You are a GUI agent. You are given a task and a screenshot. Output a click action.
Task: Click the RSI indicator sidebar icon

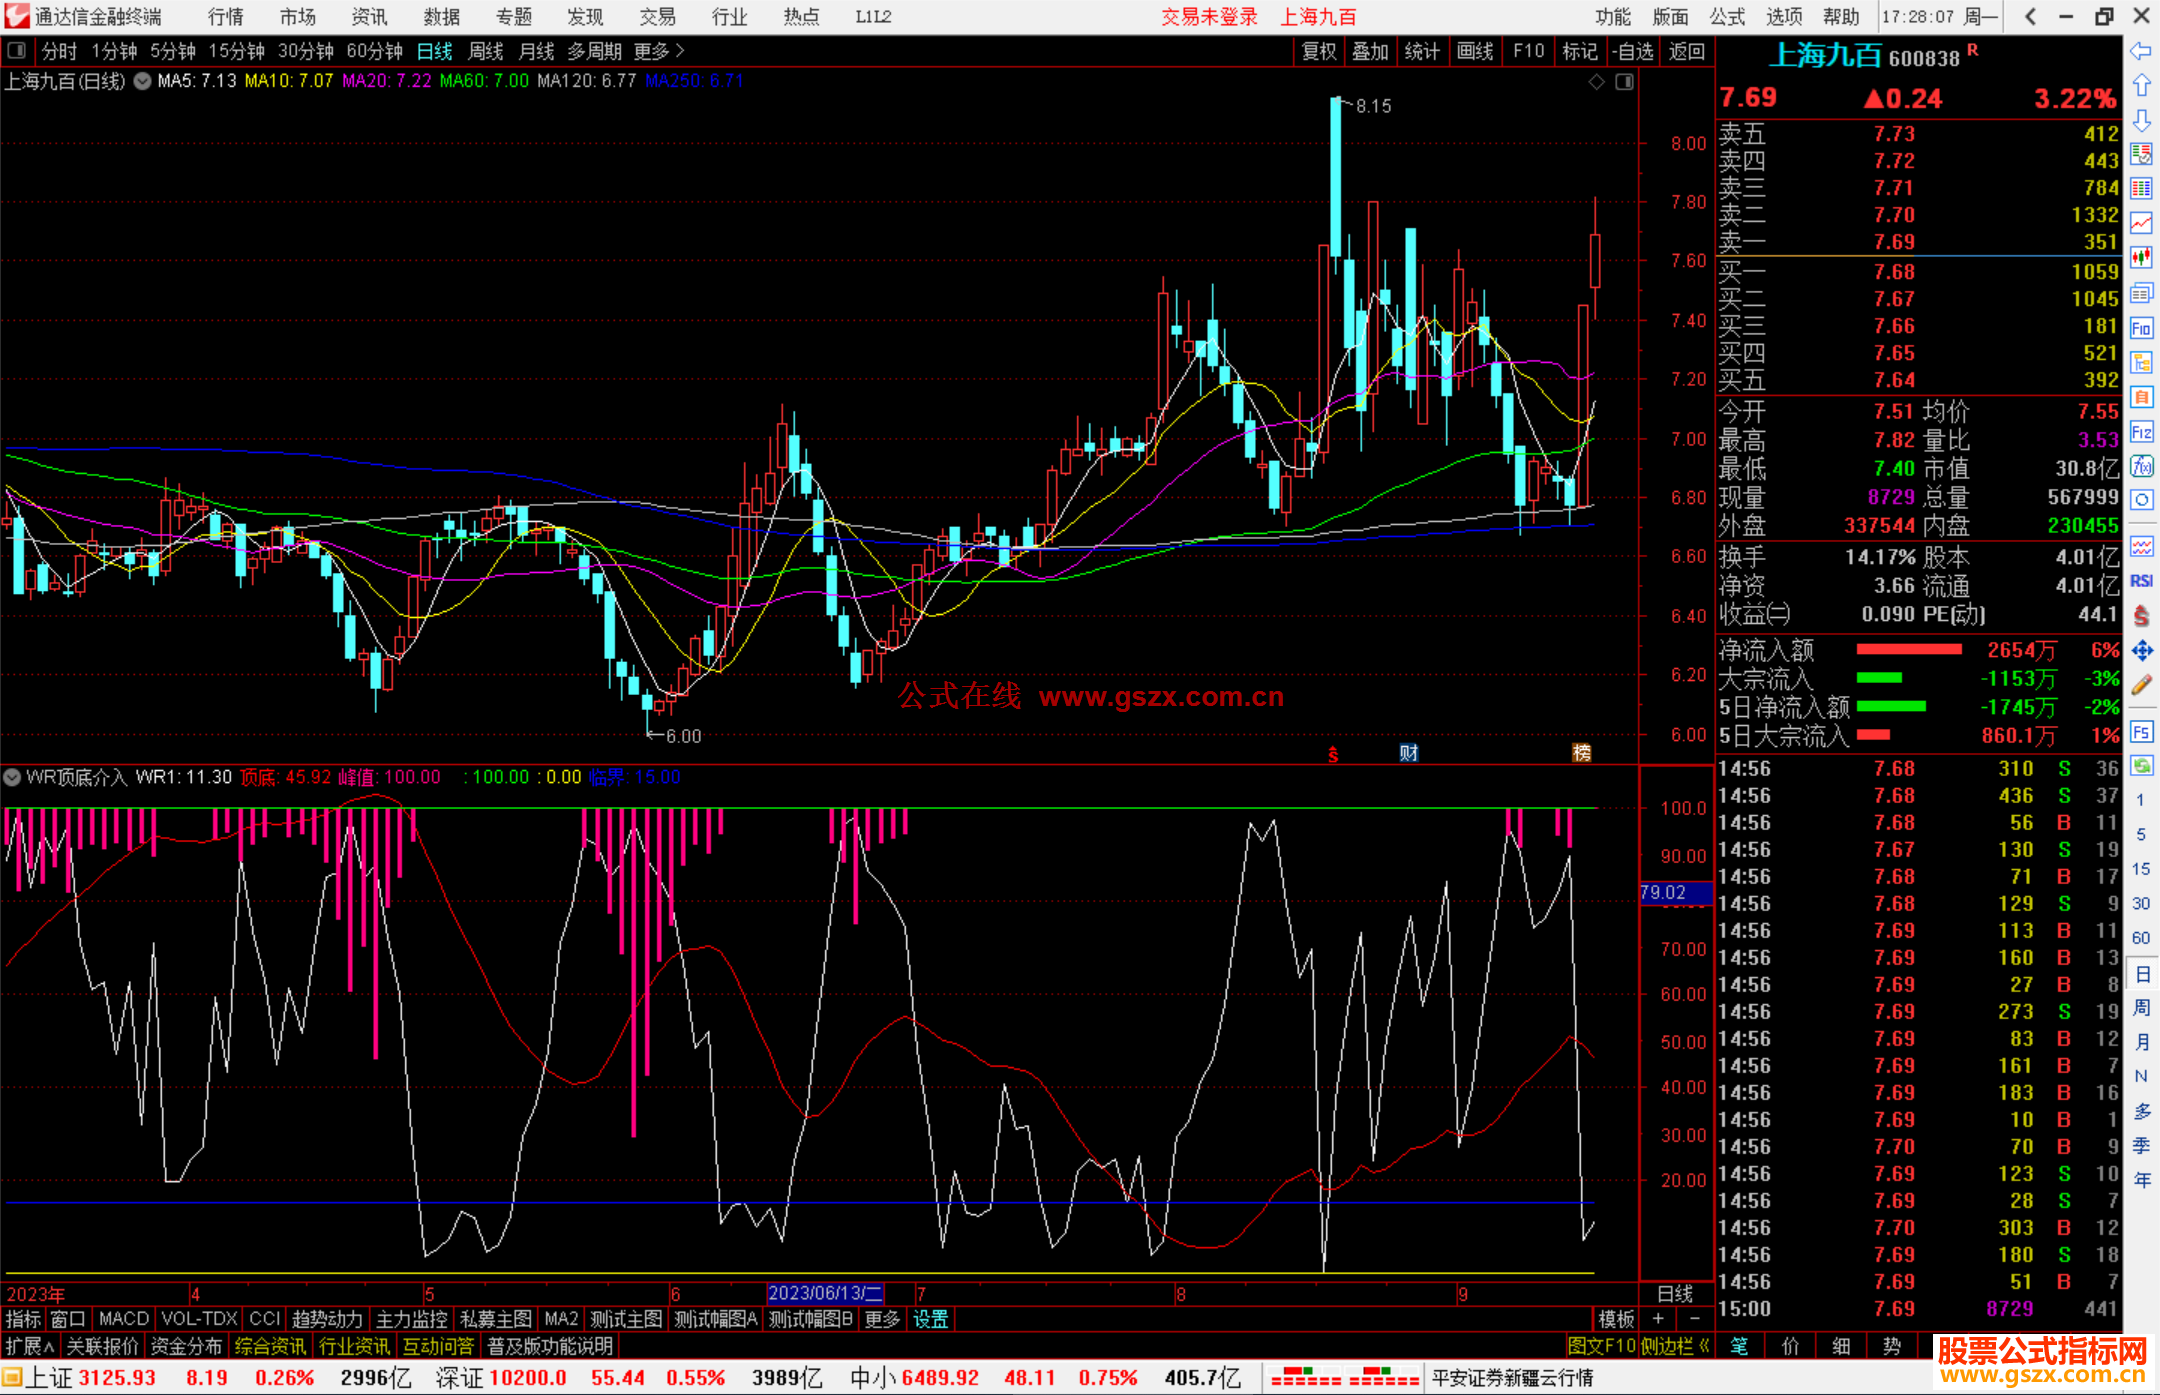(2141, 581)
